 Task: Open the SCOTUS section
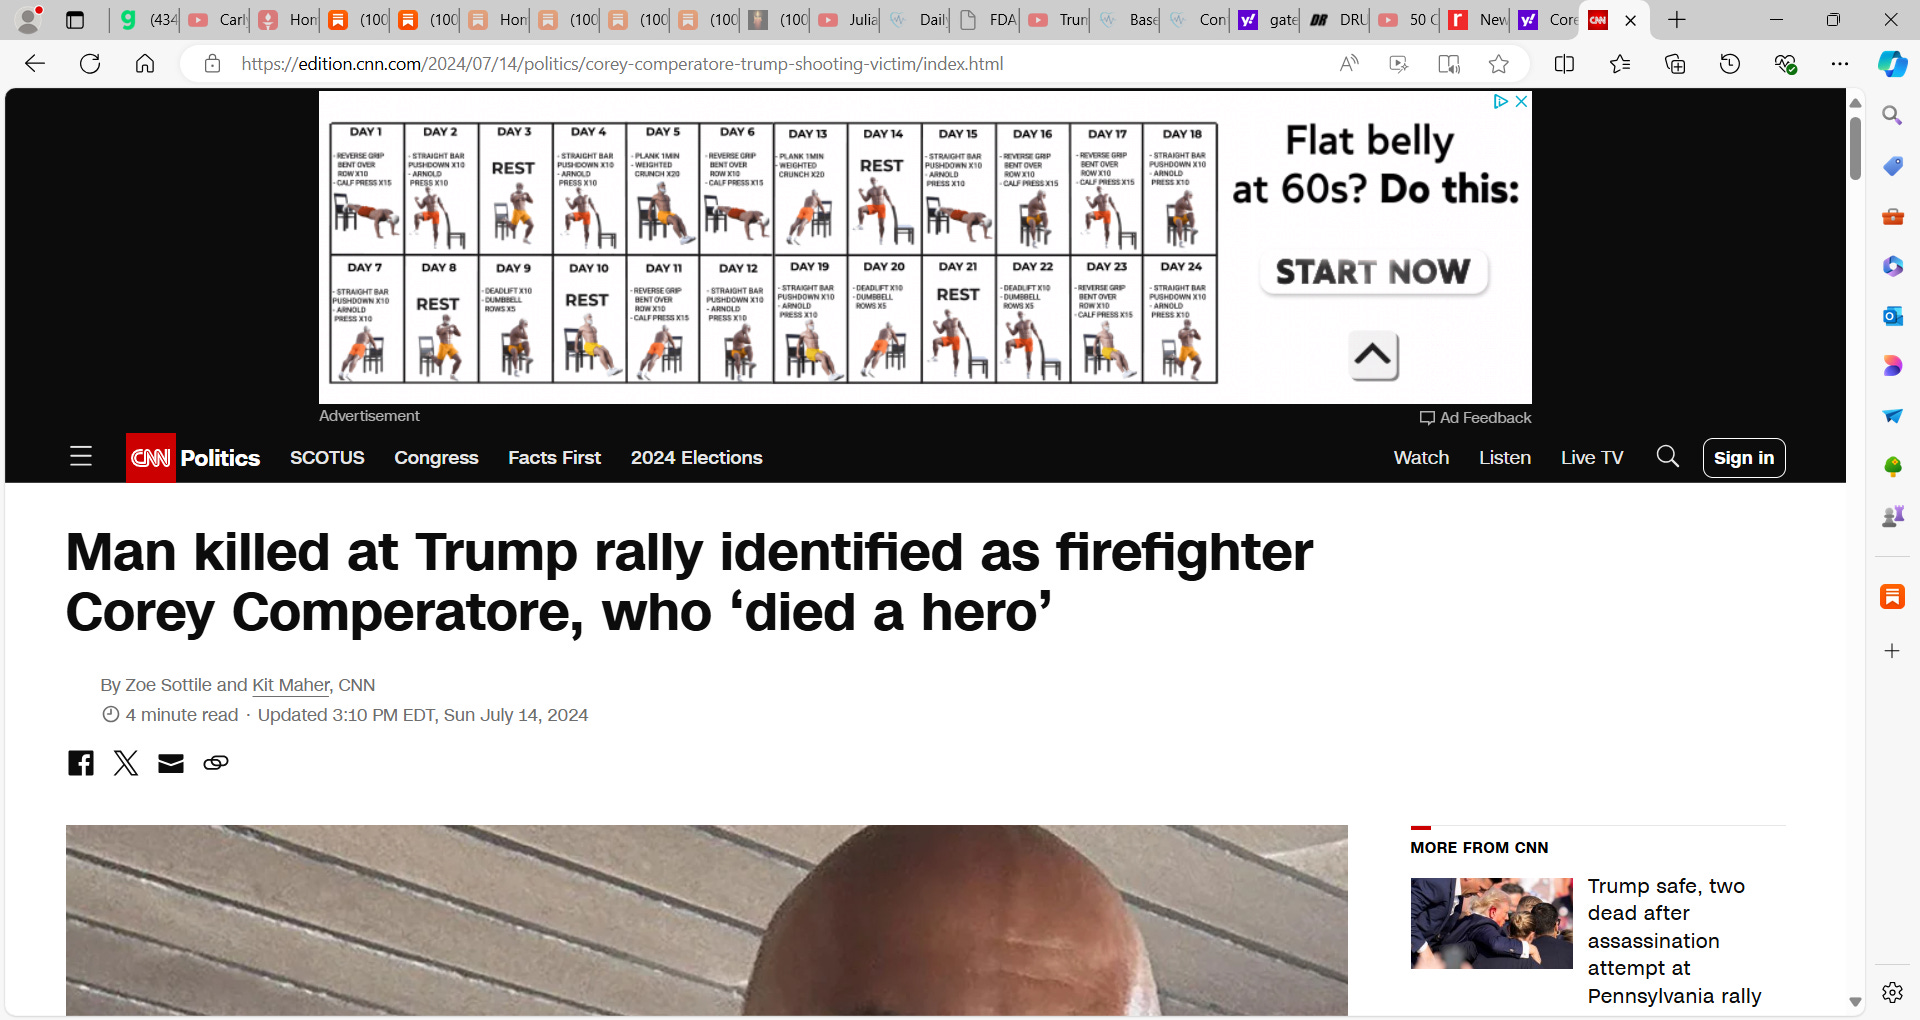(x=327, y=457)
